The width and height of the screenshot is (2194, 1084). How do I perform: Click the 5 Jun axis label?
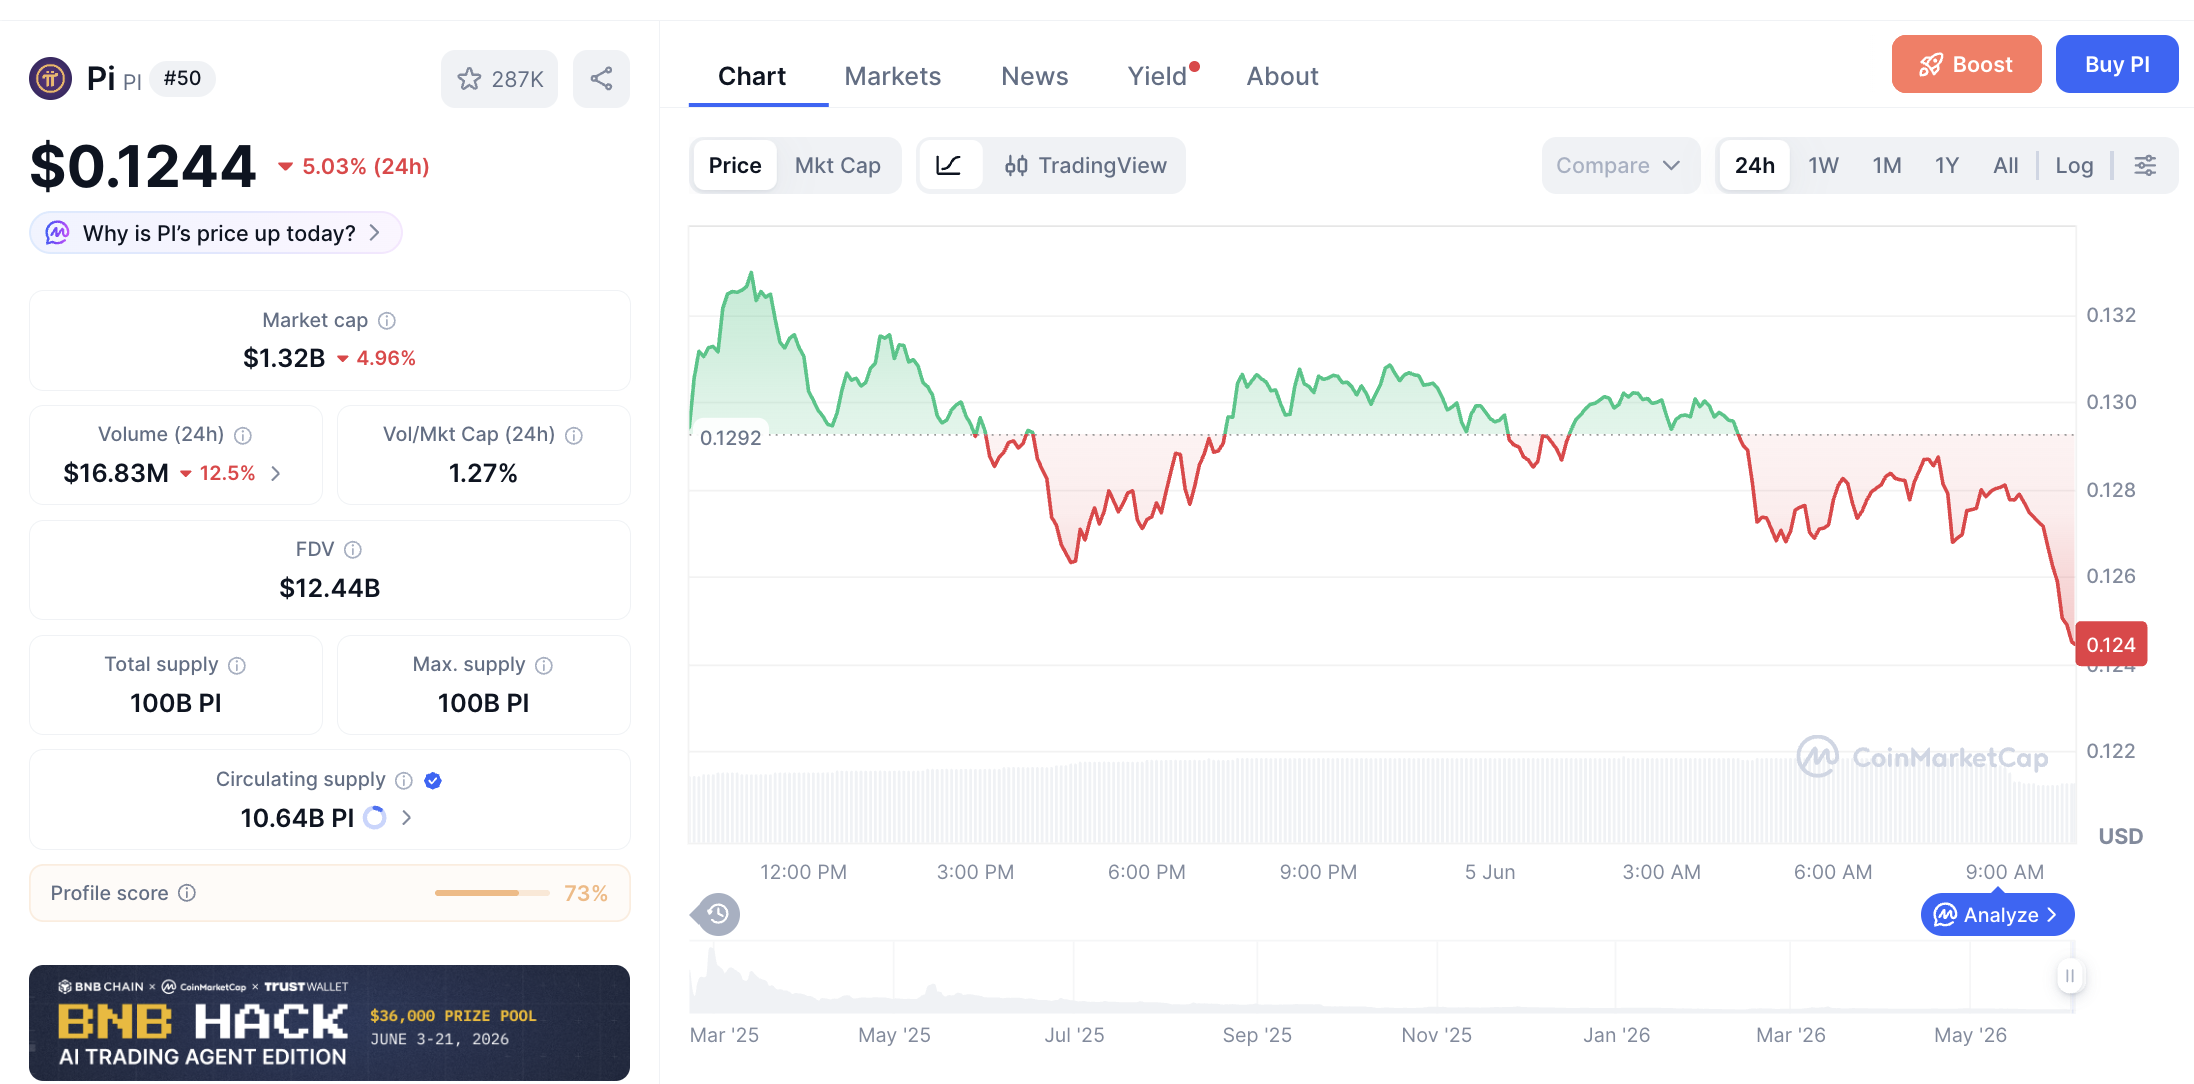pyautogui.click(x=1490, y=872)
